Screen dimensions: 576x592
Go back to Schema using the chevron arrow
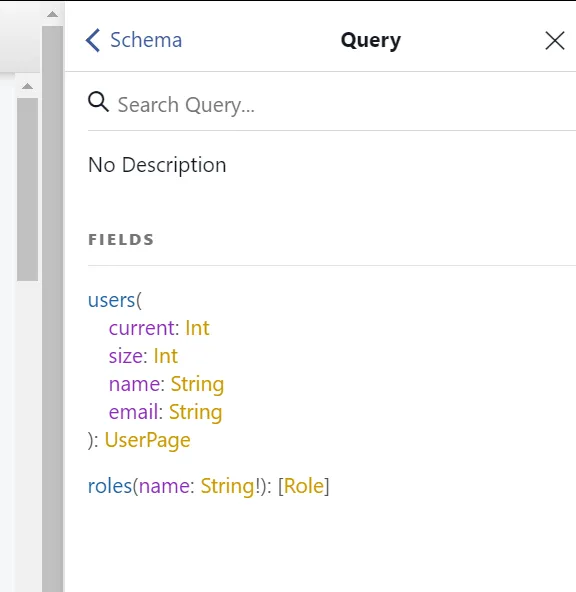click(93, 40)
